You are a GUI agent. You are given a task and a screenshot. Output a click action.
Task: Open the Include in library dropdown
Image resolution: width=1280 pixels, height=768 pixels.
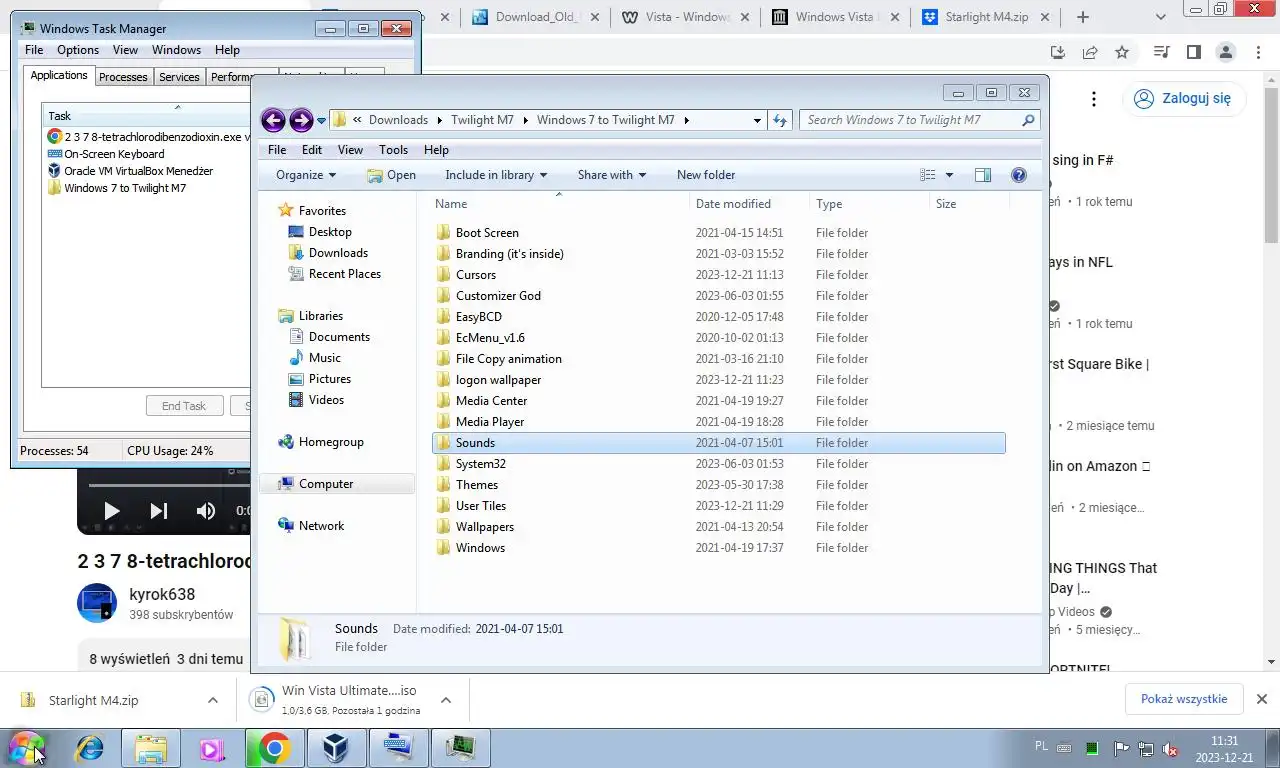496,175
